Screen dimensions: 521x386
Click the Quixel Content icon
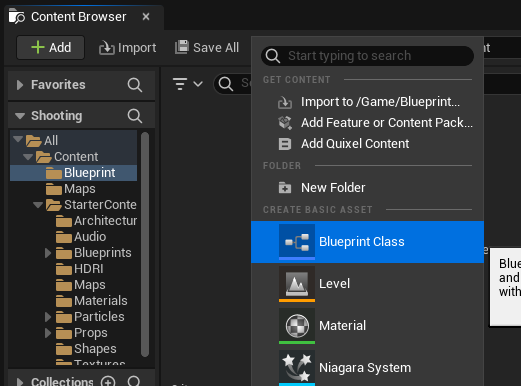[285, 144]
